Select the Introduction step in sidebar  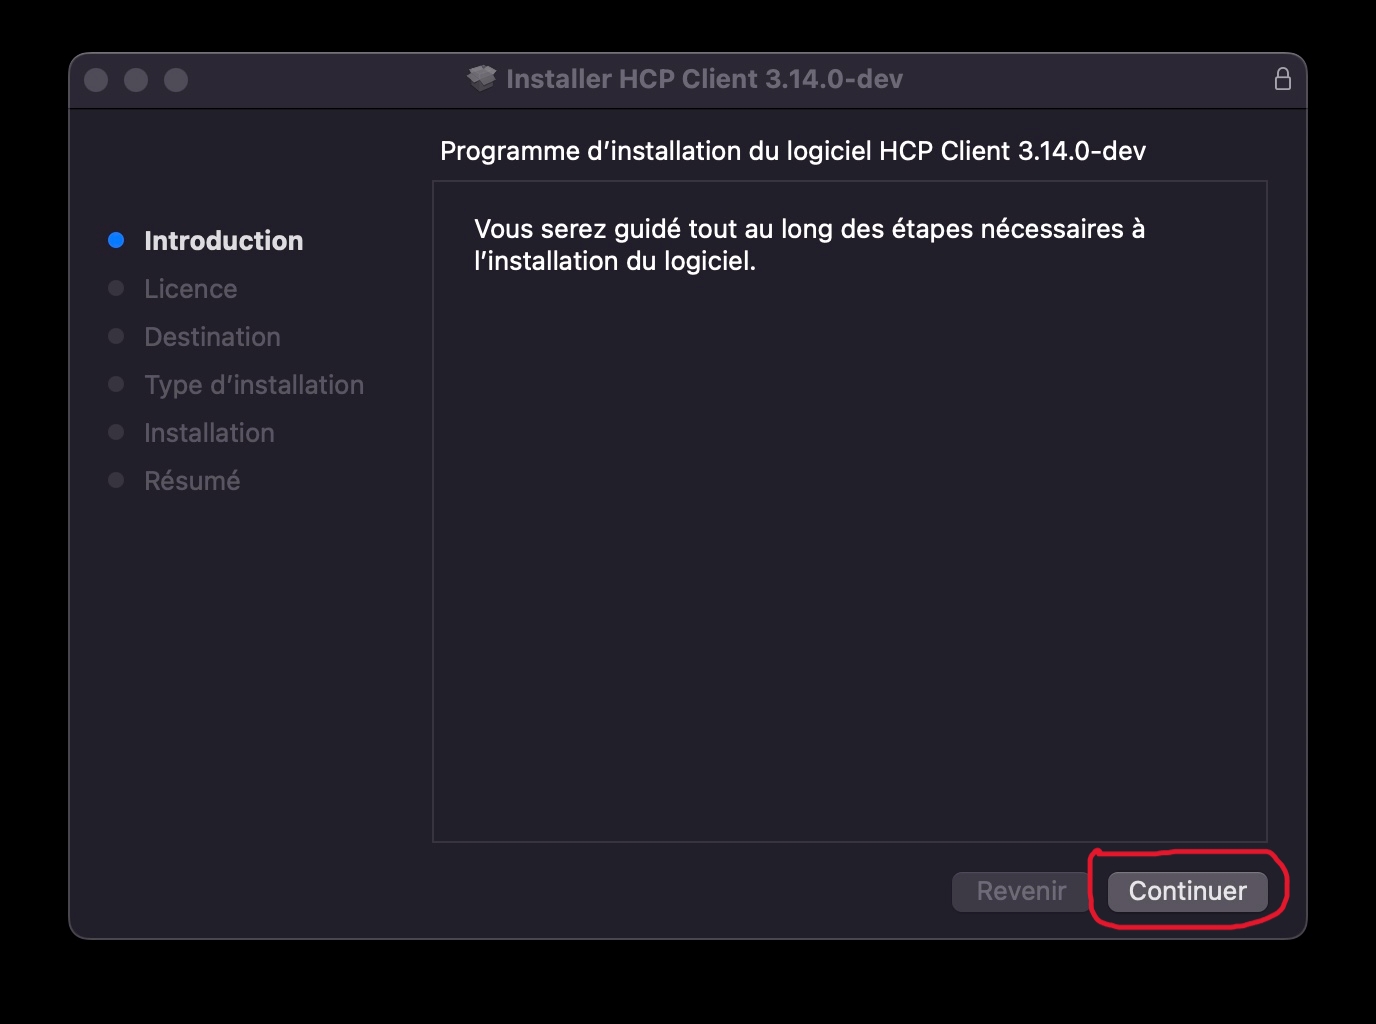[223, 241]
